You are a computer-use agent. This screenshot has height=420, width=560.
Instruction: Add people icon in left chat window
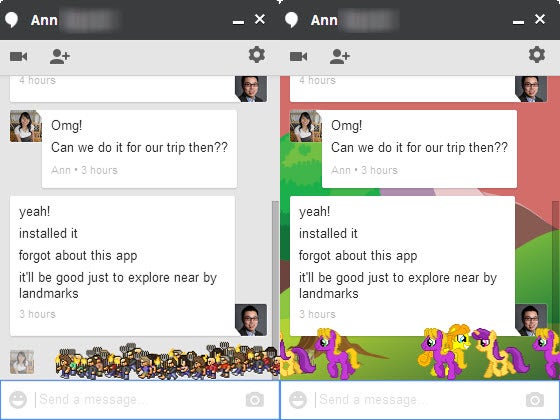coord(60,56)
